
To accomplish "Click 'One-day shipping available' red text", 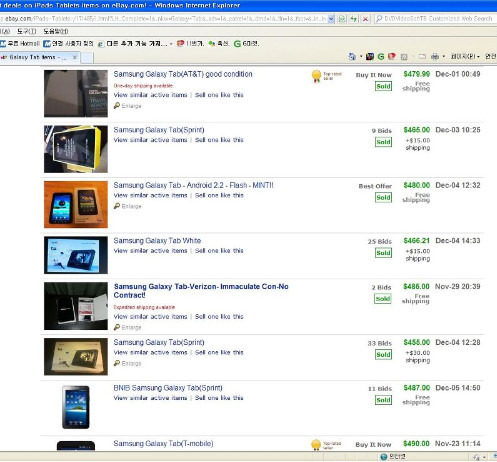I will click(143, 86).
